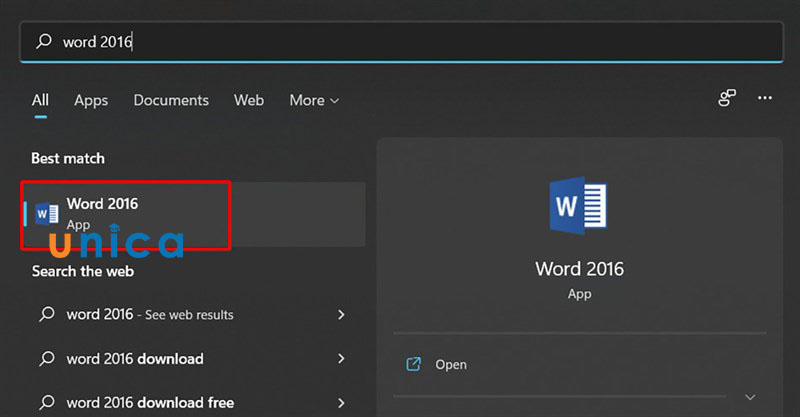Switch to the Apps tab
Image resolution: width=800 pixels, height=417 pixels.
click(x=91, y=101)
